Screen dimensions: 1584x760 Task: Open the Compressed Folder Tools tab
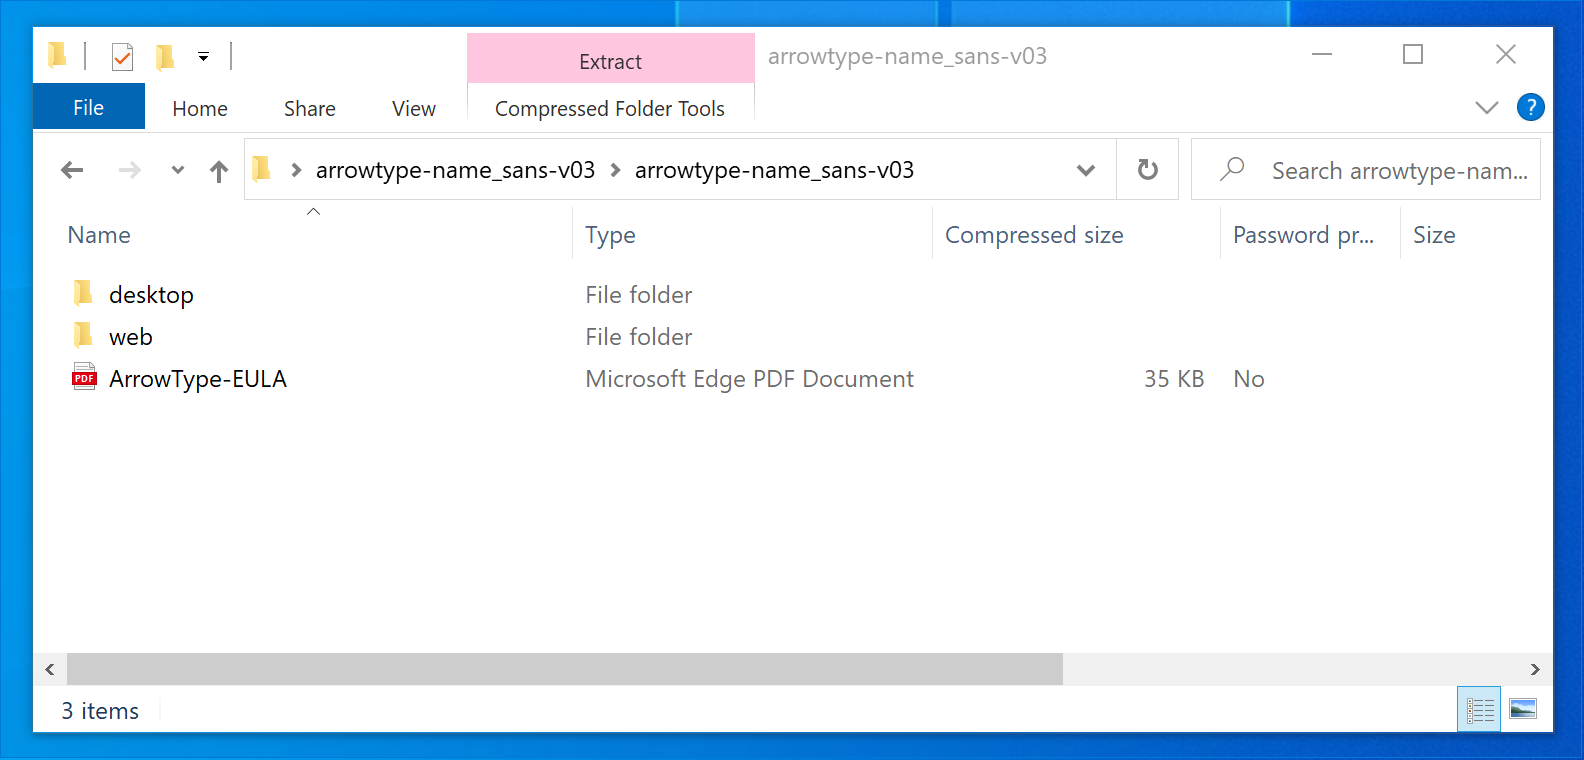point(610,108)
